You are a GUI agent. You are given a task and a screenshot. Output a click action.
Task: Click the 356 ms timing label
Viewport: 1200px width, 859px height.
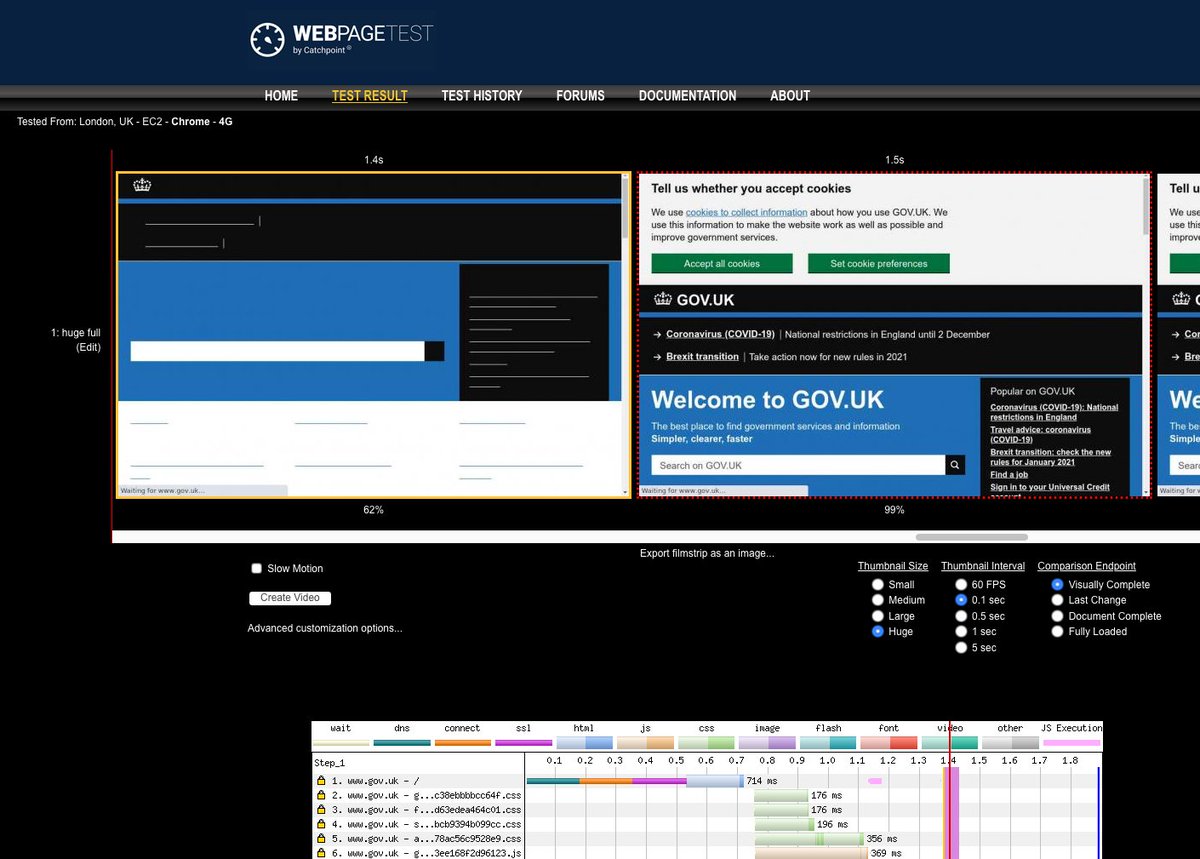point(882,838)
